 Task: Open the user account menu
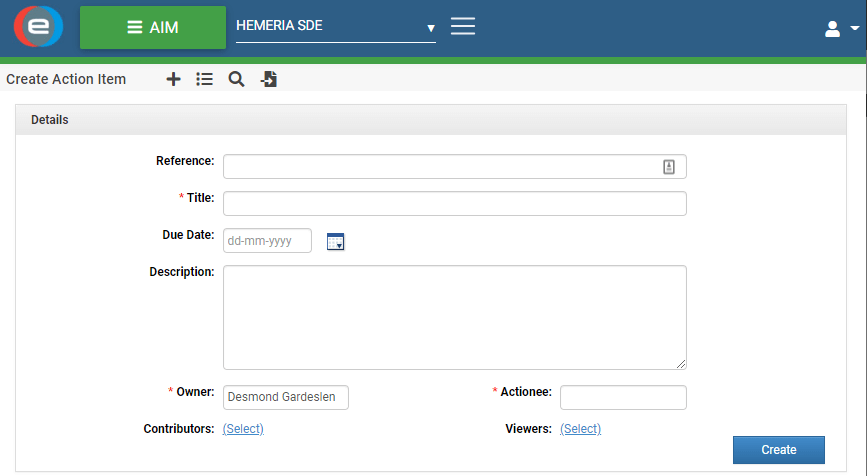[840, 29]
